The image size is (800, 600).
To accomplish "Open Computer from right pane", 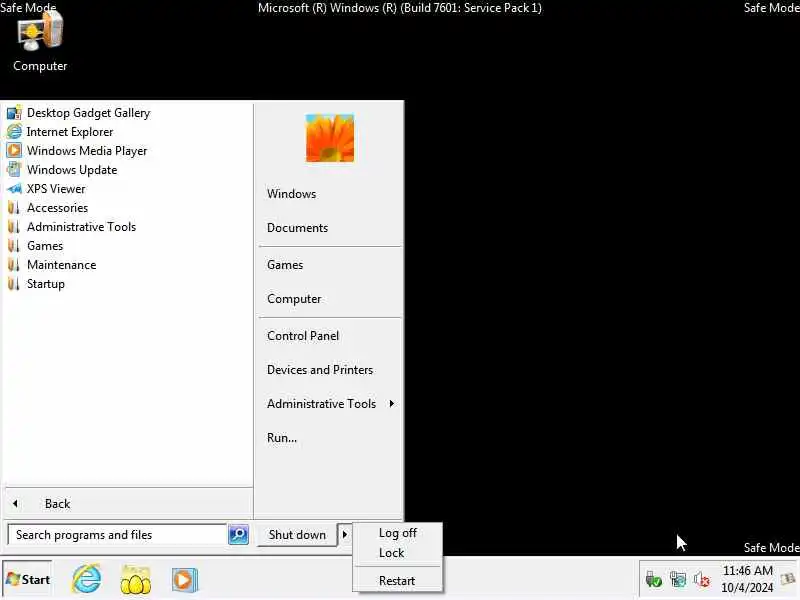I will click(x=294, y=299).
